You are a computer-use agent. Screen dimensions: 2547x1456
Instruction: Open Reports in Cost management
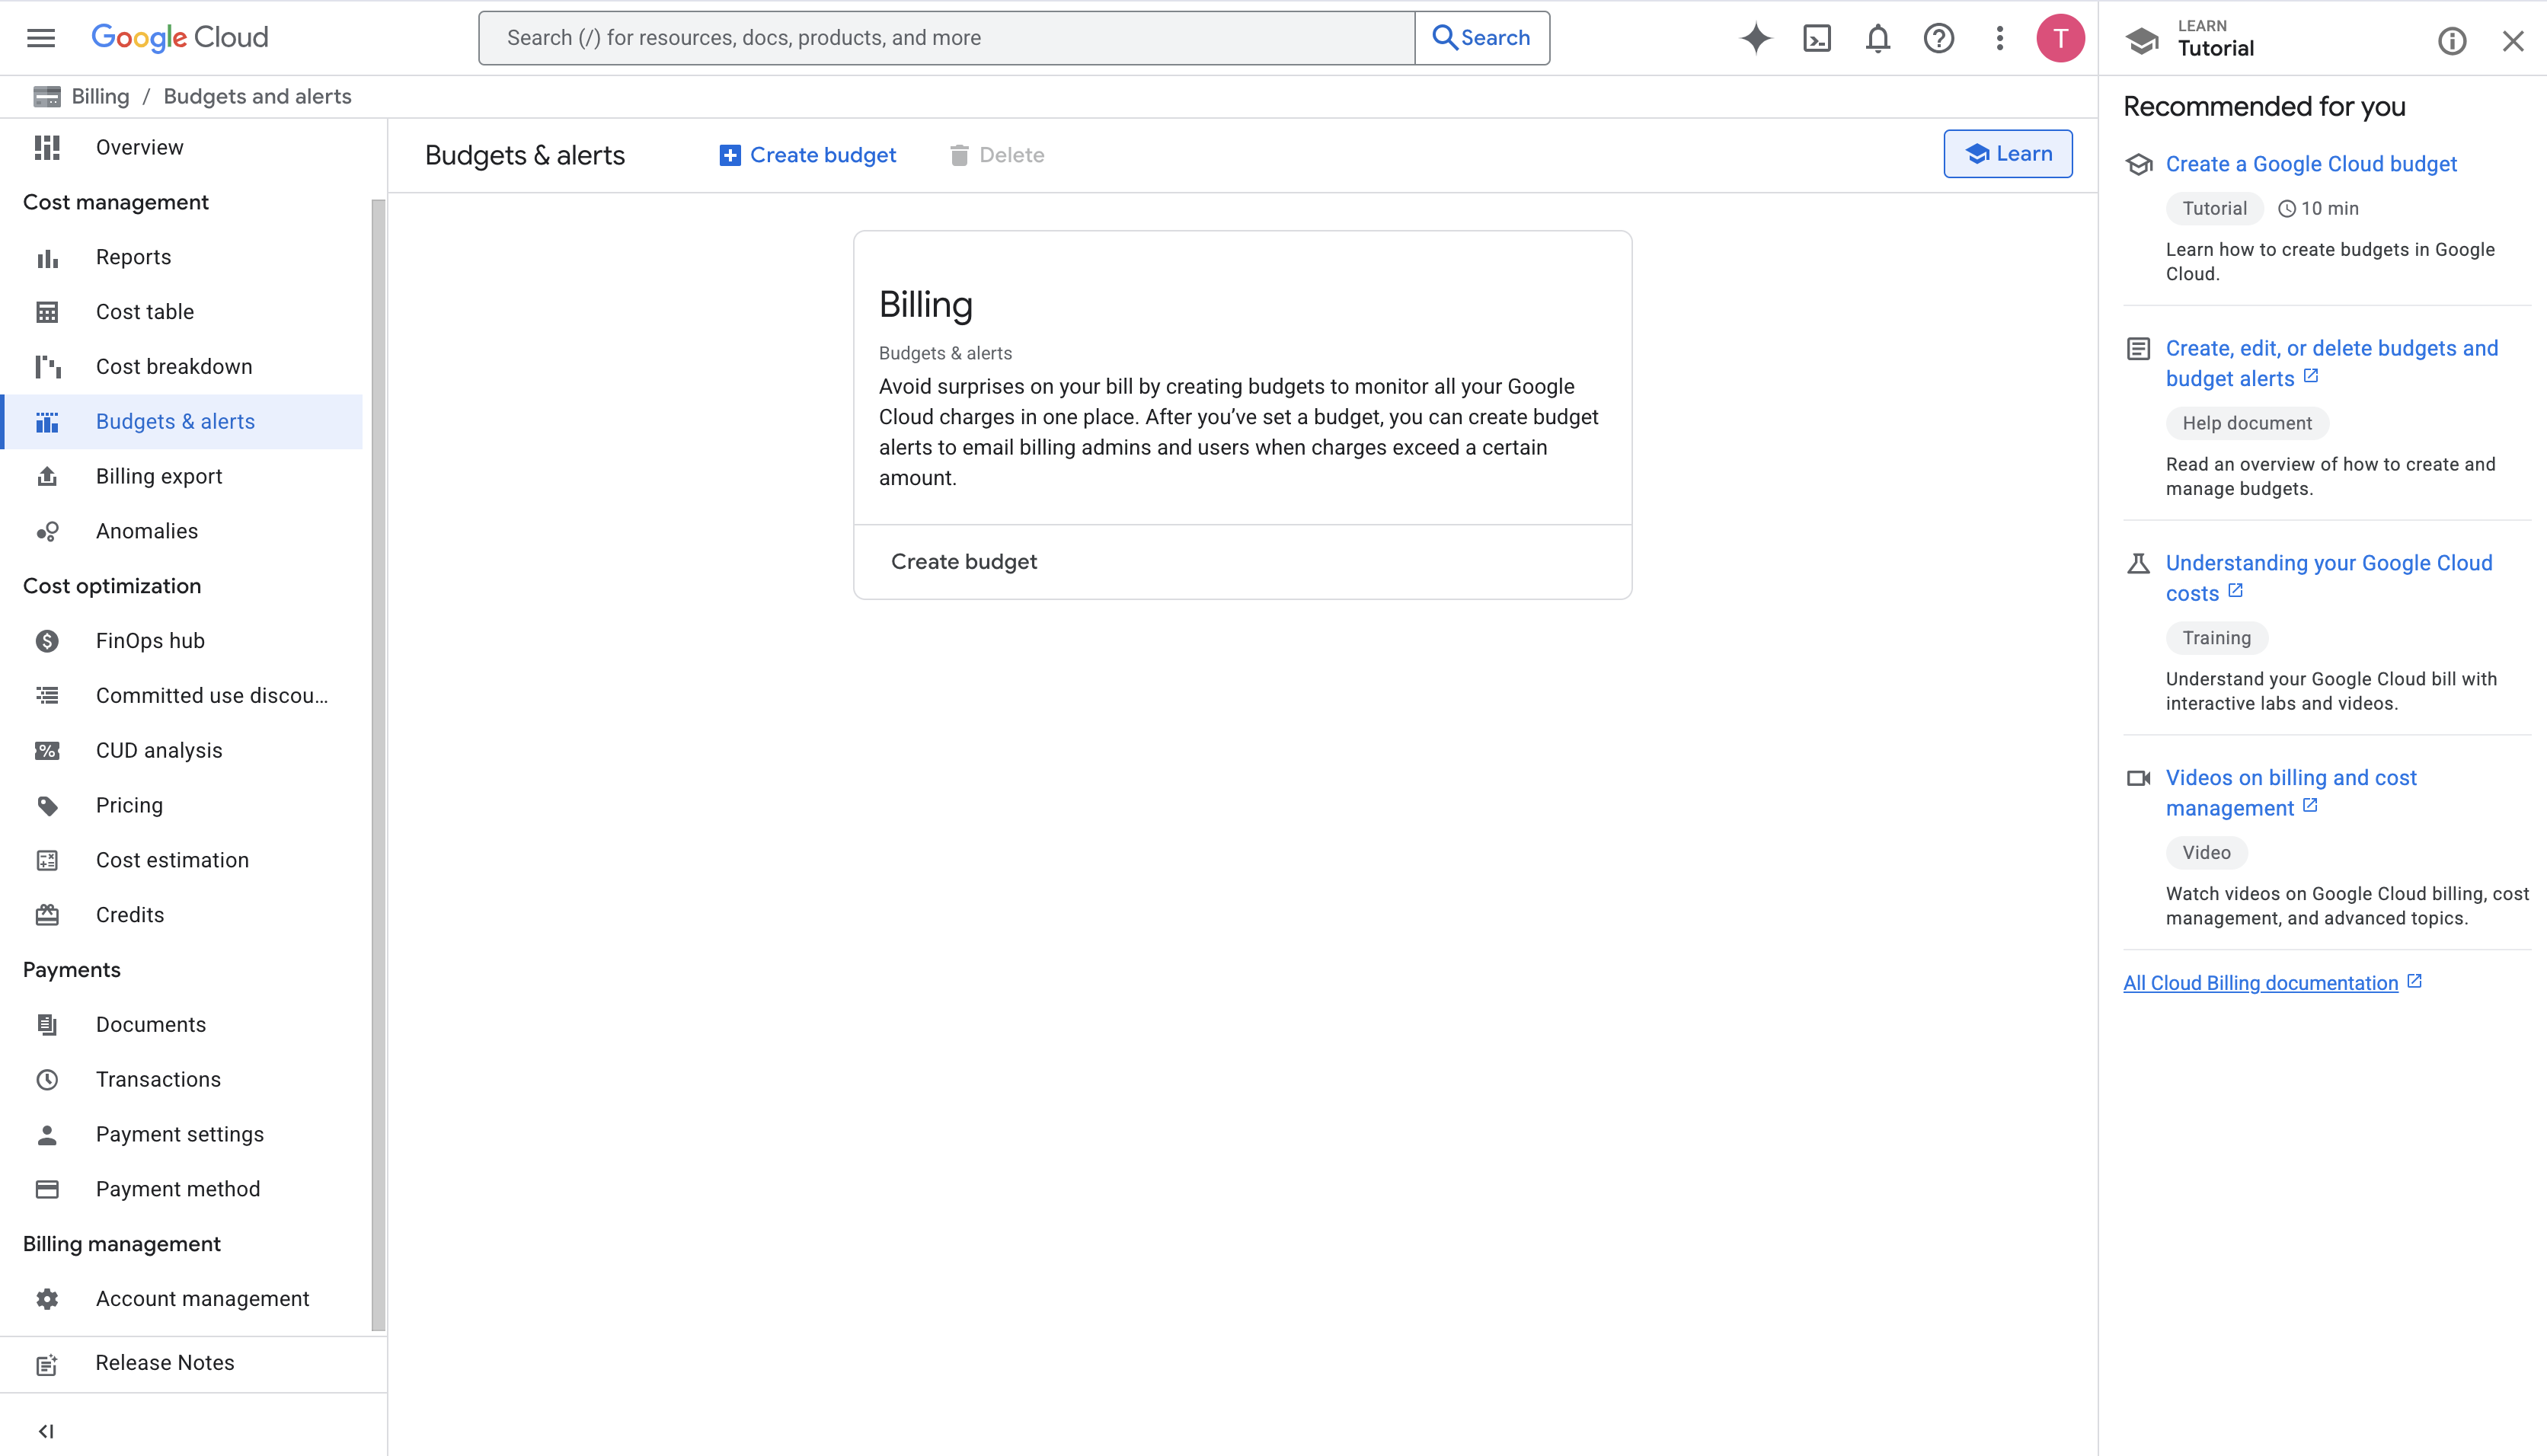pyautogui.click(x=133, y=257)
